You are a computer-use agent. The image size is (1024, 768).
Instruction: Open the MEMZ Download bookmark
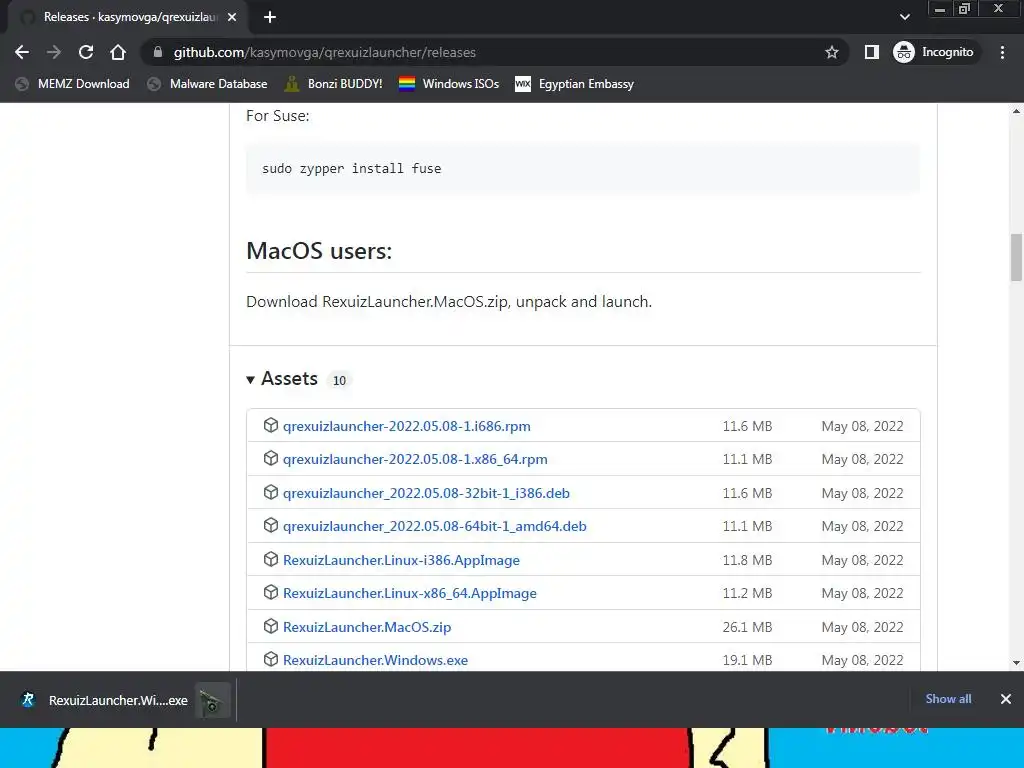73,84
